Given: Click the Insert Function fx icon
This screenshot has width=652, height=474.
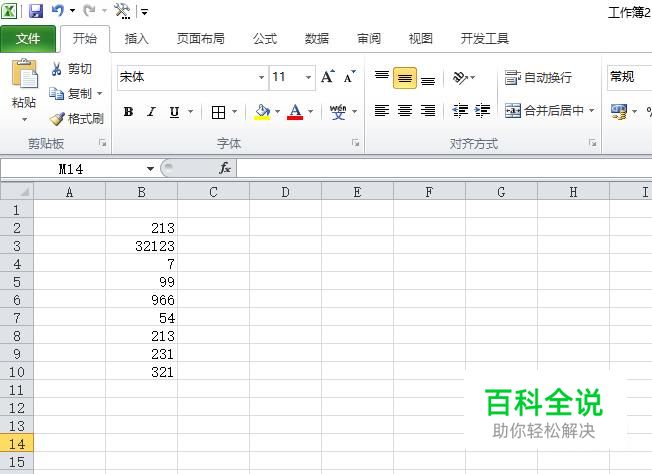Looking at the screenshot, I should 225,168.
